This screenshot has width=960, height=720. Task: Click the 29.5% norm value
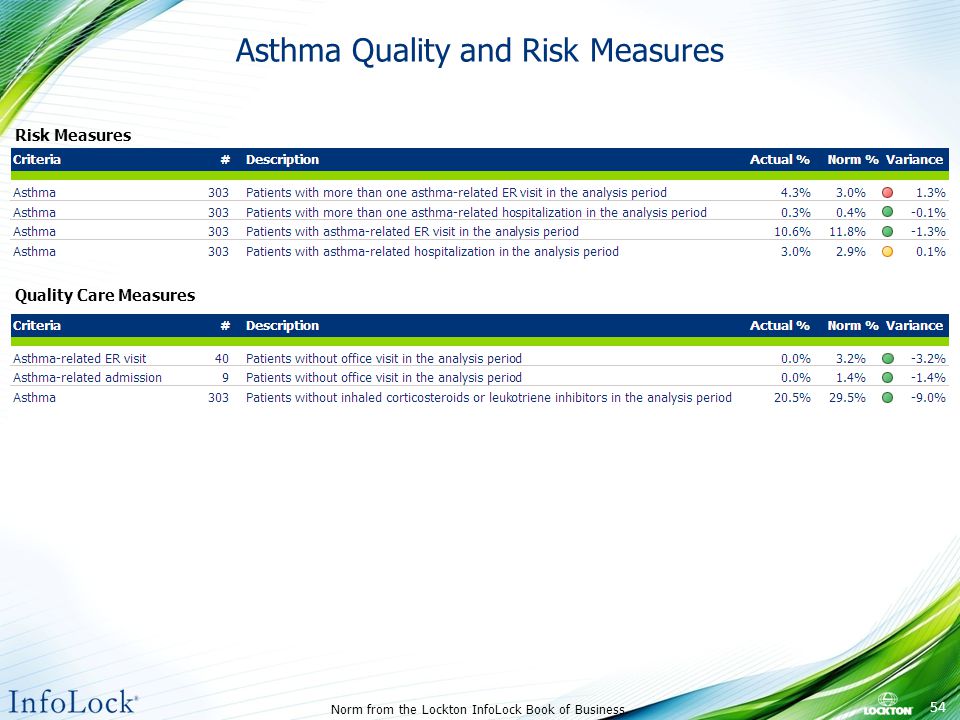pos(847,397)
